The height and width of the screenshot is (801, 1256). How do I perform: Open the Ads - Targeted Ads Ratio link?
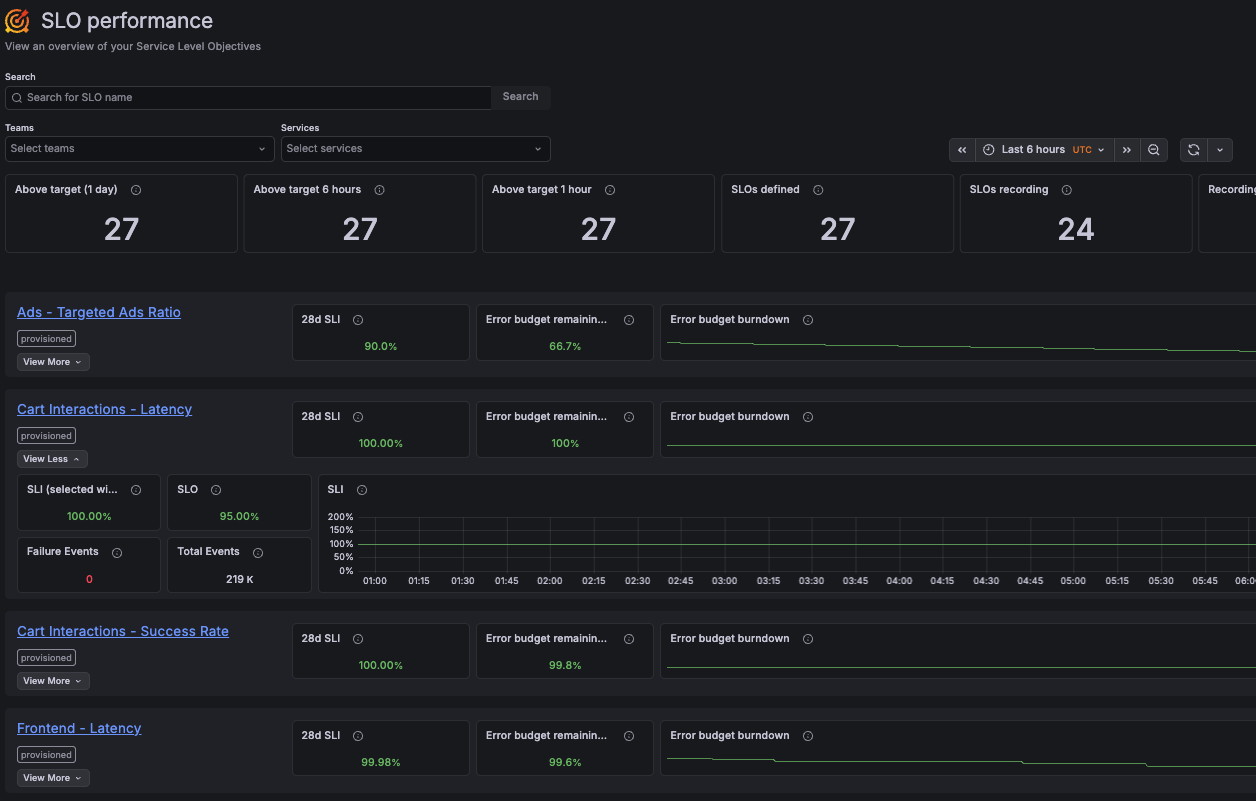tap(99, 313)
